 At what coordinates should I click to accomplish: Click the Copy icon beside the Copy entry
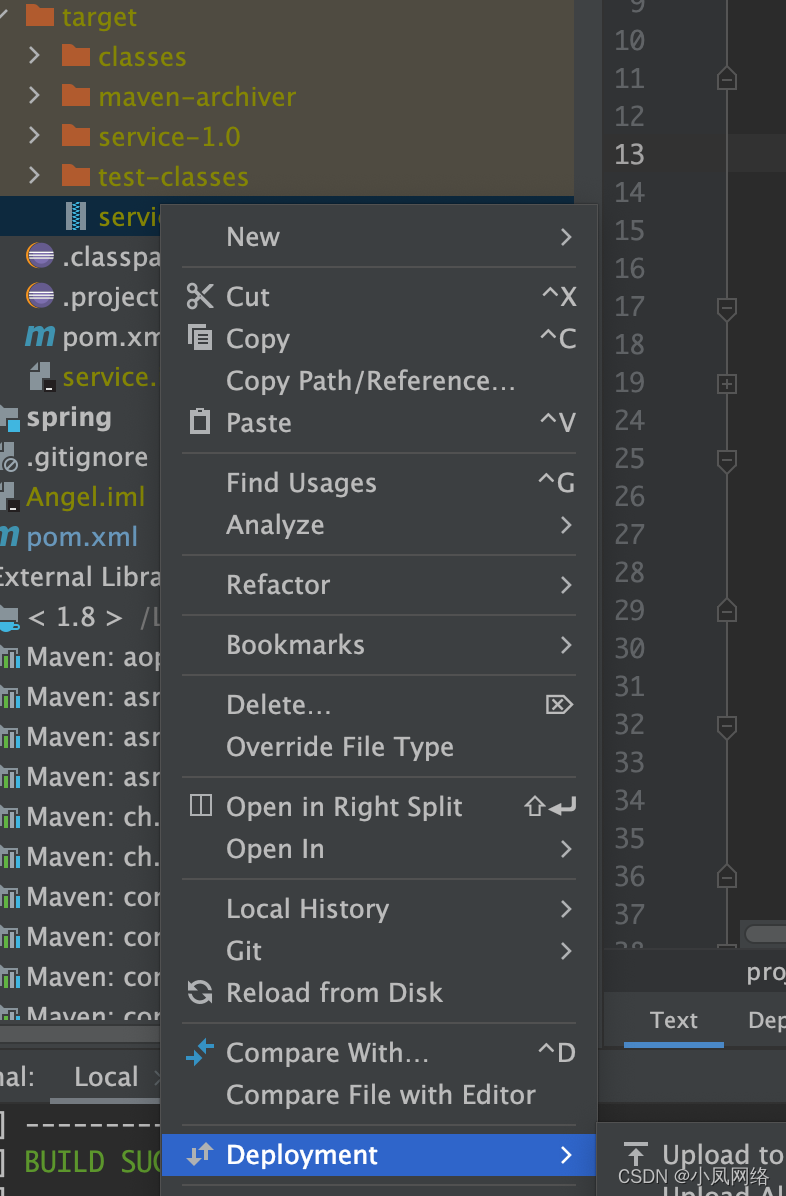200,338
